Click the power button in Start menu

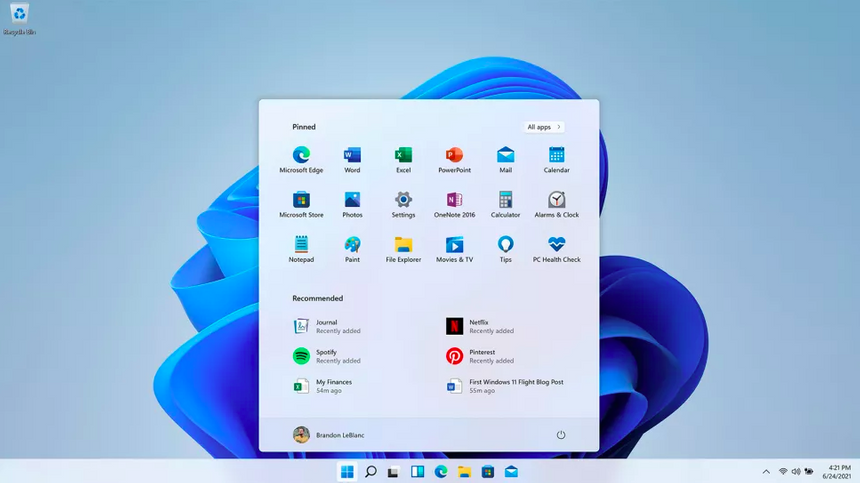coord(561,435)
